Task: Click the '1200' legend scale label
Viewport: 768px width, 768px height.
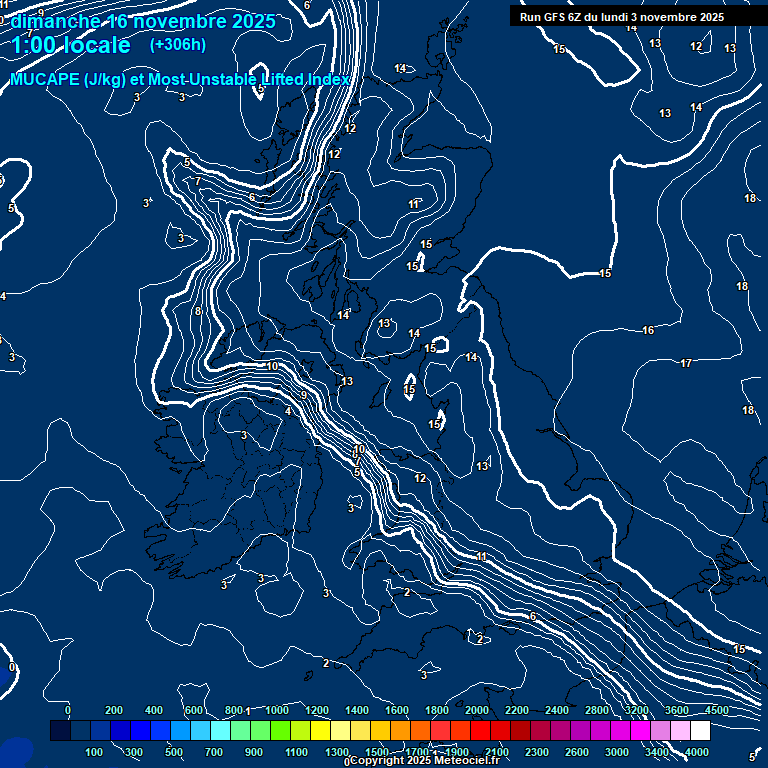Action: pyautogui.click(x=317, y=710)
